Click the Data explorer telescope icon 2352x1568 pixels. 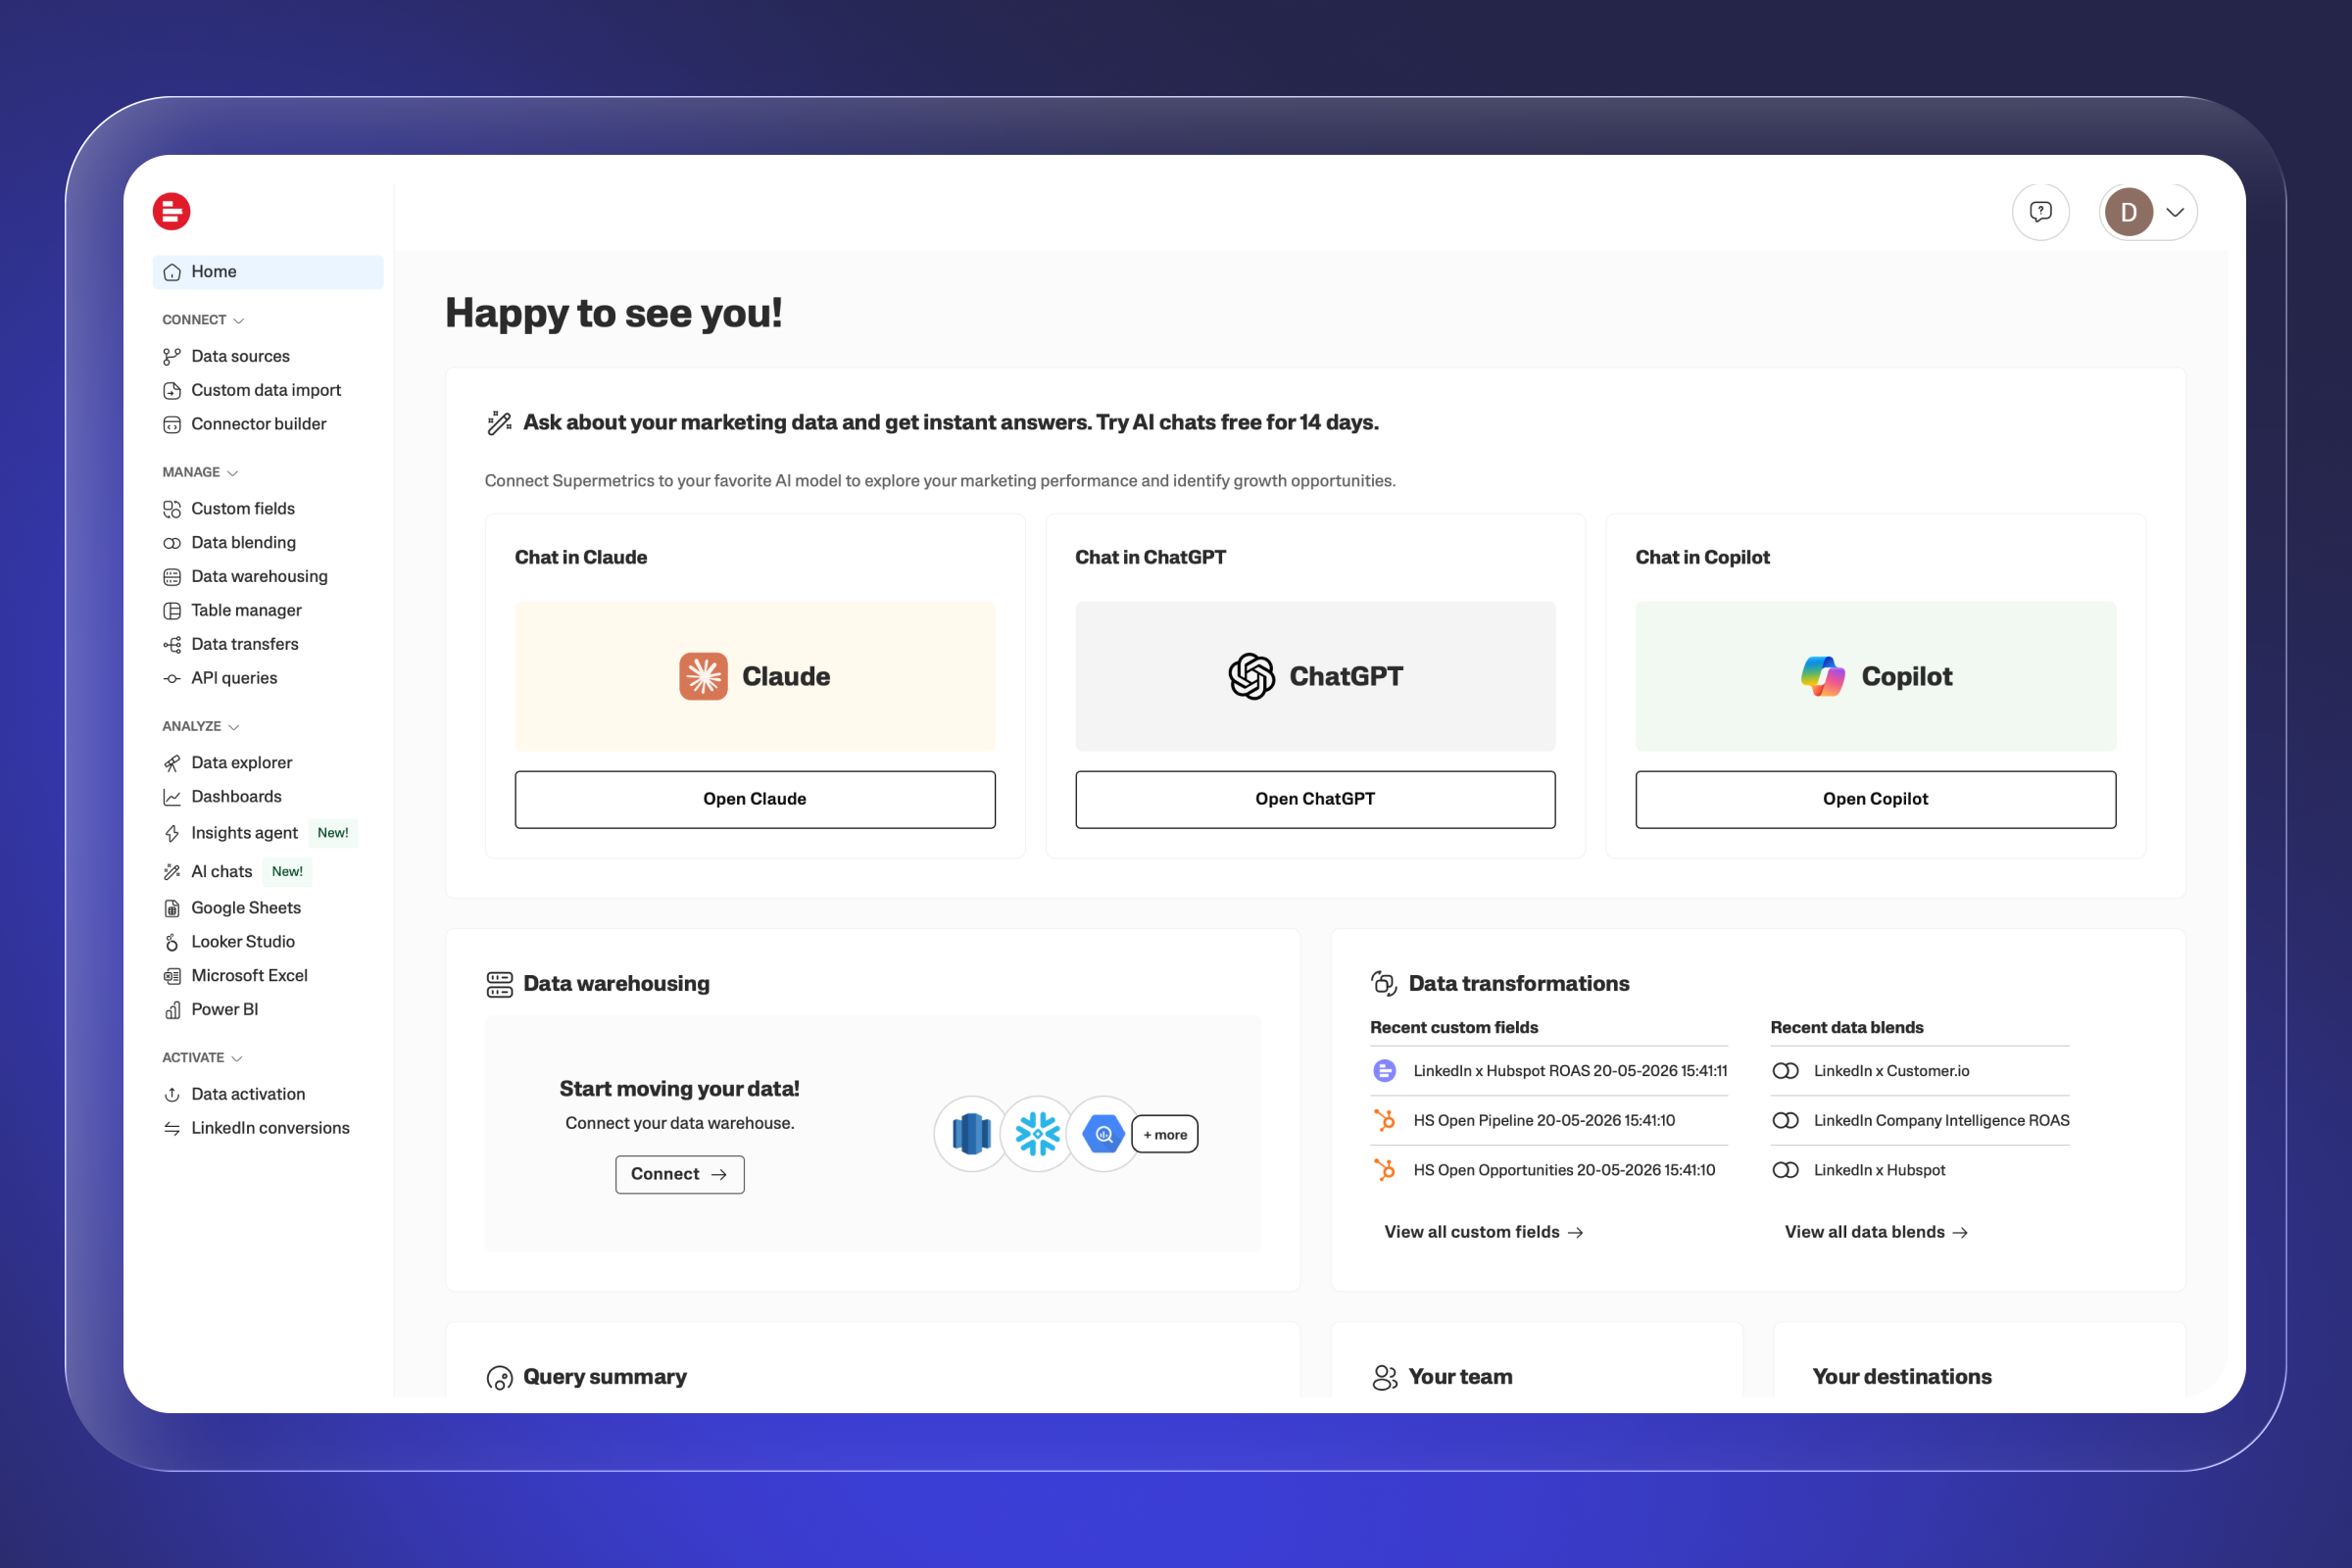tap(172, 763)
